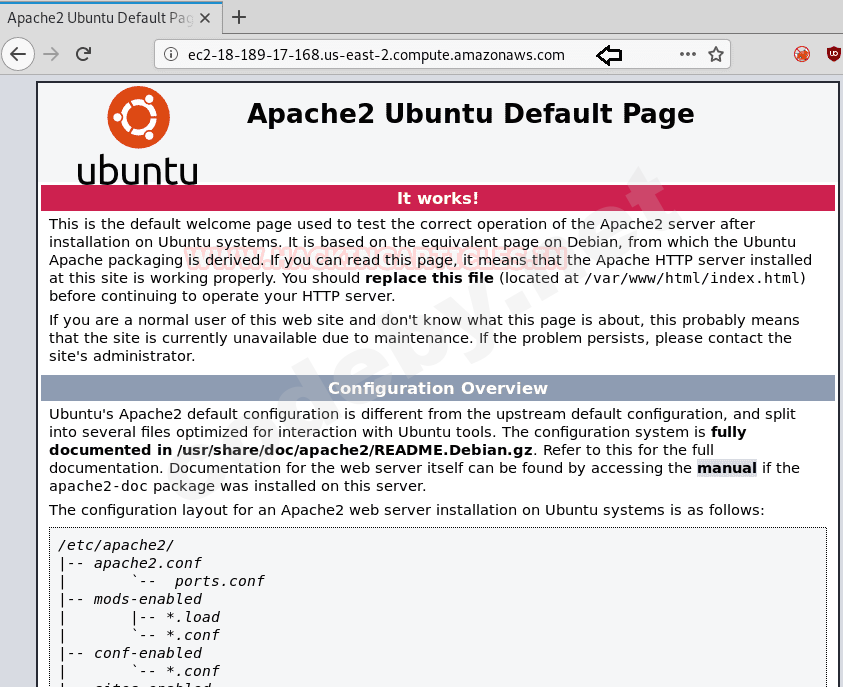843x687 pixels.
Task: Open the page actions three-dots menu
Action: 688,54
